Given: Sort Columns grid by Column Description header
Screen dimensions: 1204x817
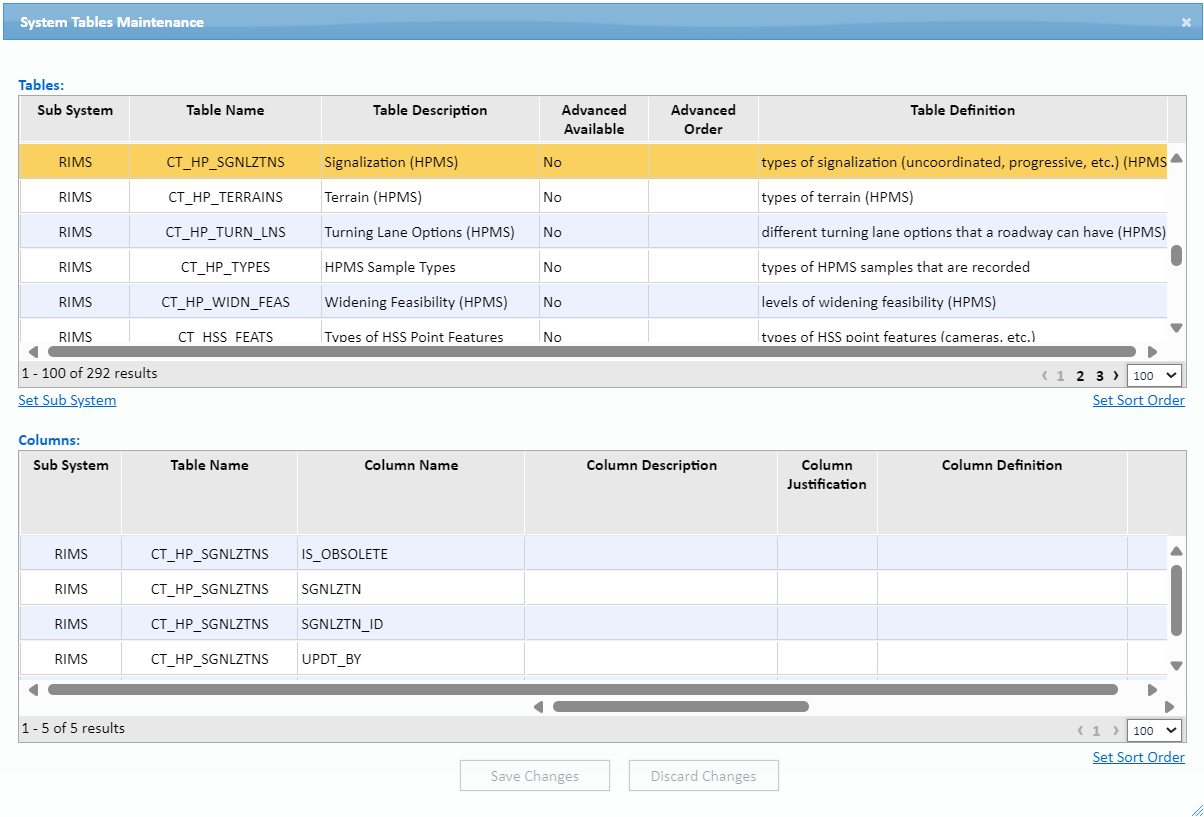Looking at the screenshot, I should tap(651, 492).
